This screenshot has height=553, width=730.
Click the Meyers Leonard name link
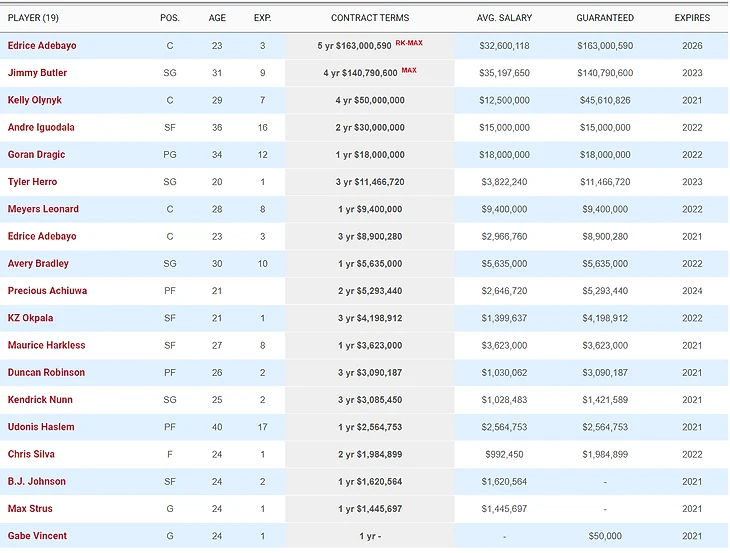click(43, 209)
